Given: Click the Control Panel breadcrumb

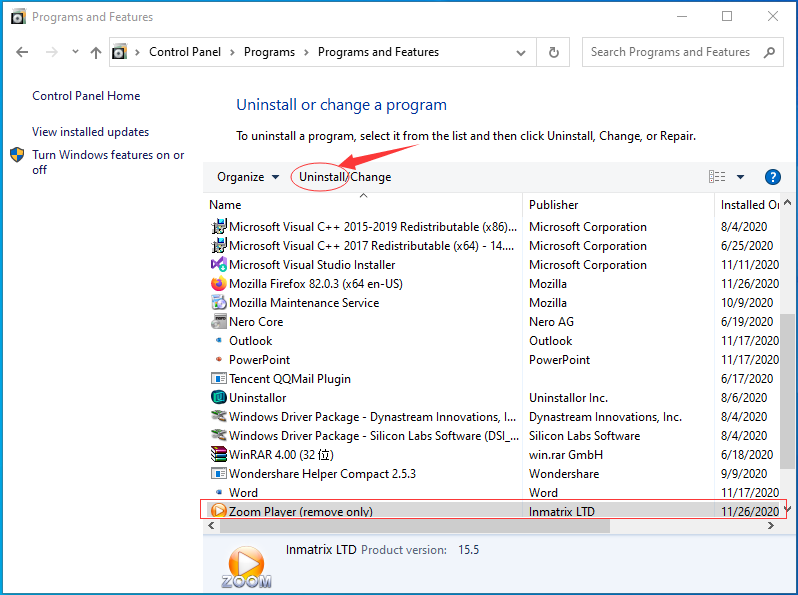Looking at the screenshot, I should (185, 52).
